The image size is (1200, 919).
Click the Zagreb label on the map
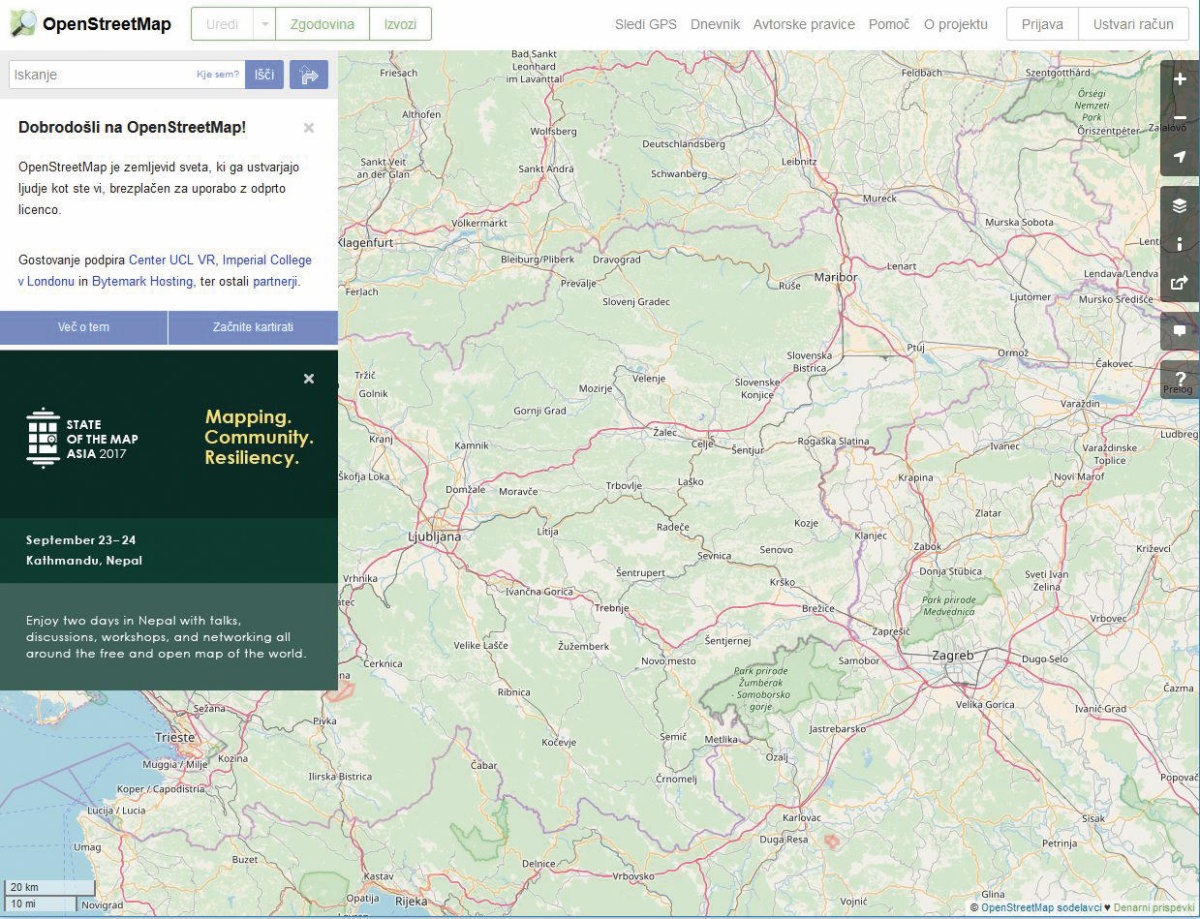tap(951, 655)
